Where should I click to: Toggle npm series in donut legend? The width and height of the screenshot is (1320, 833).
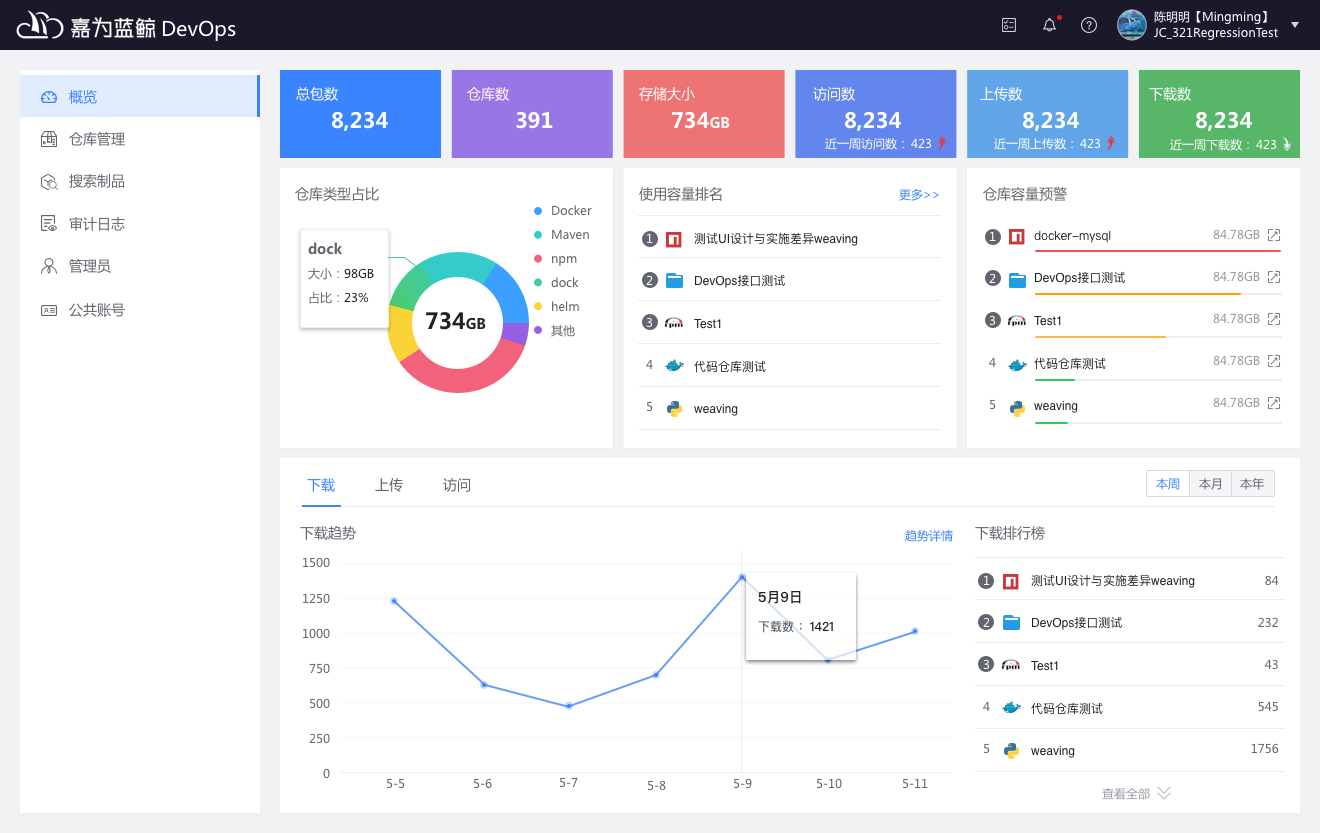pos(563,259)
